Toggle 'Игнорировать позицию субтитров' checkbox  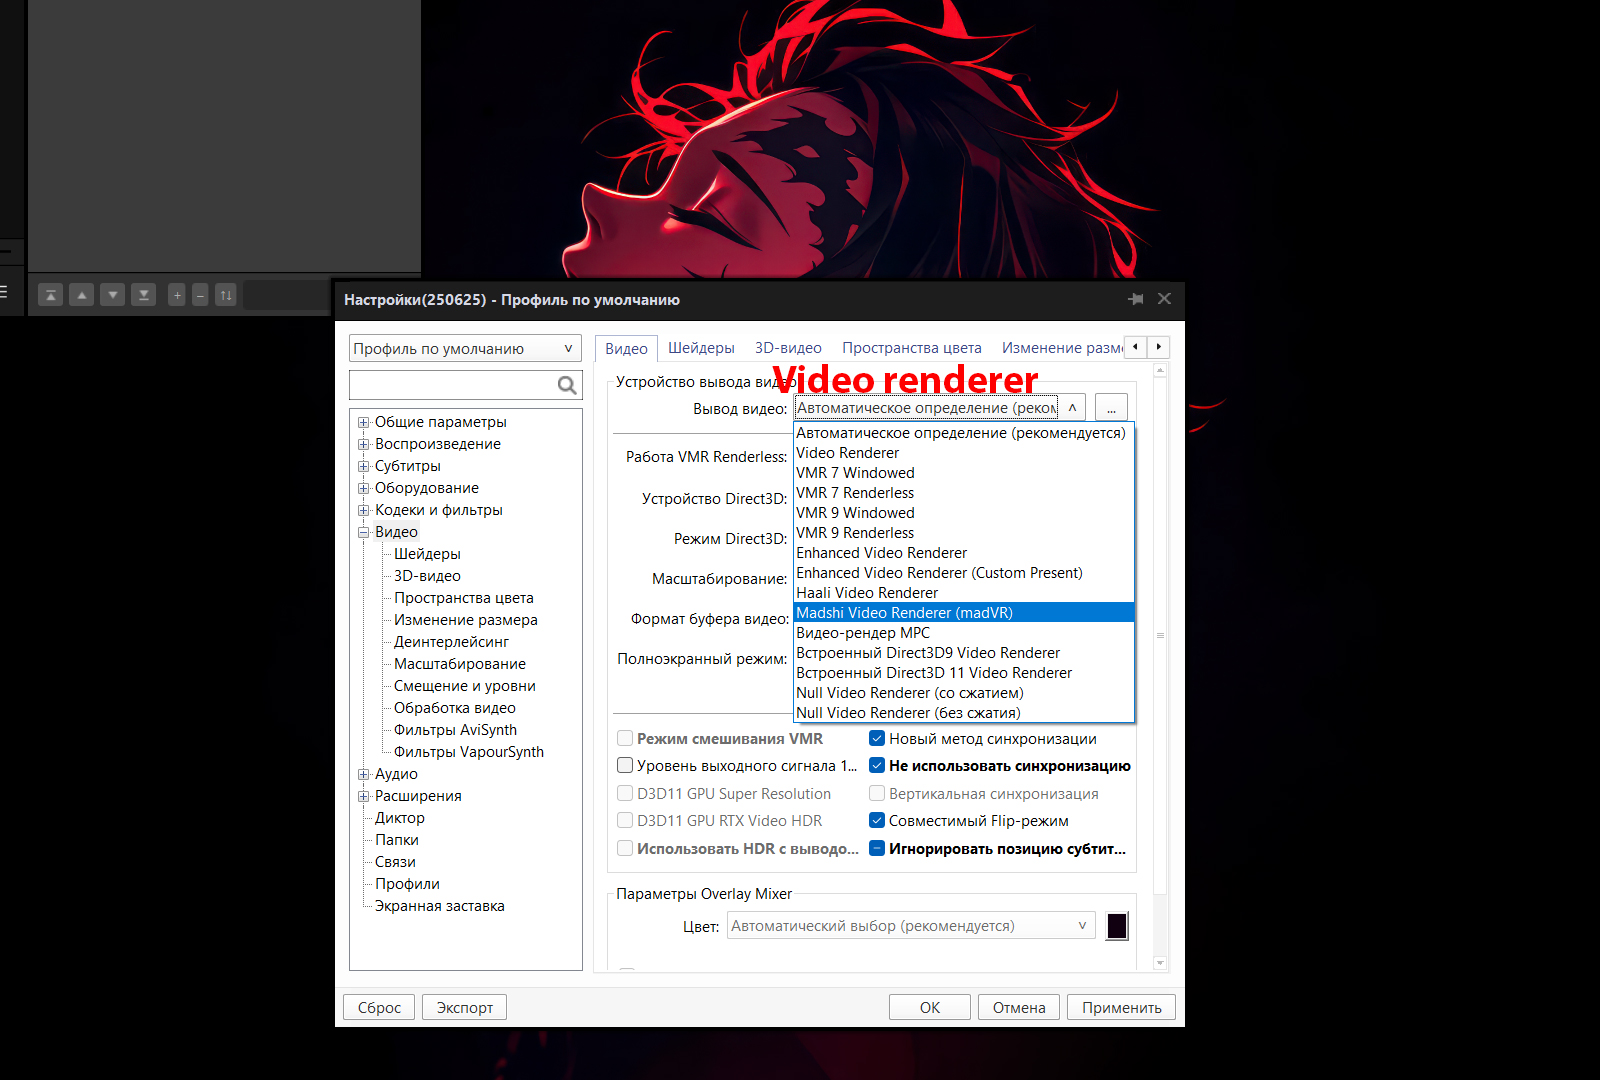tap(877, 849)
